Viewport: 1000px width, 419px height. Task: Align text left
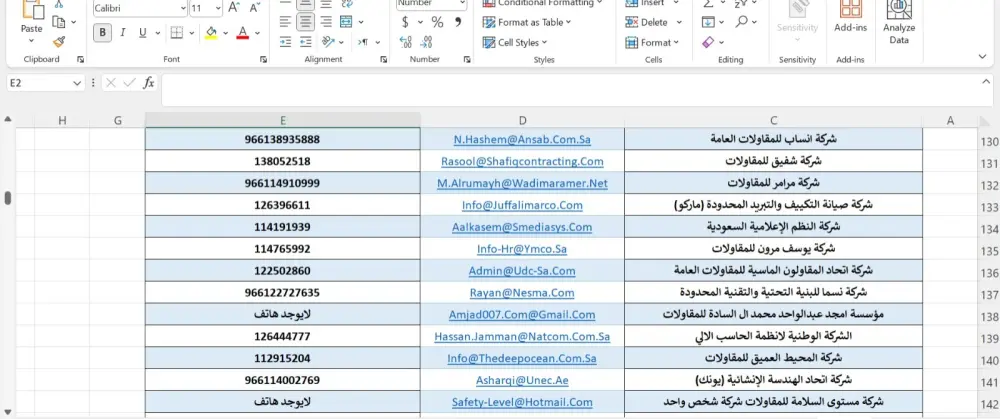point(286,22)
